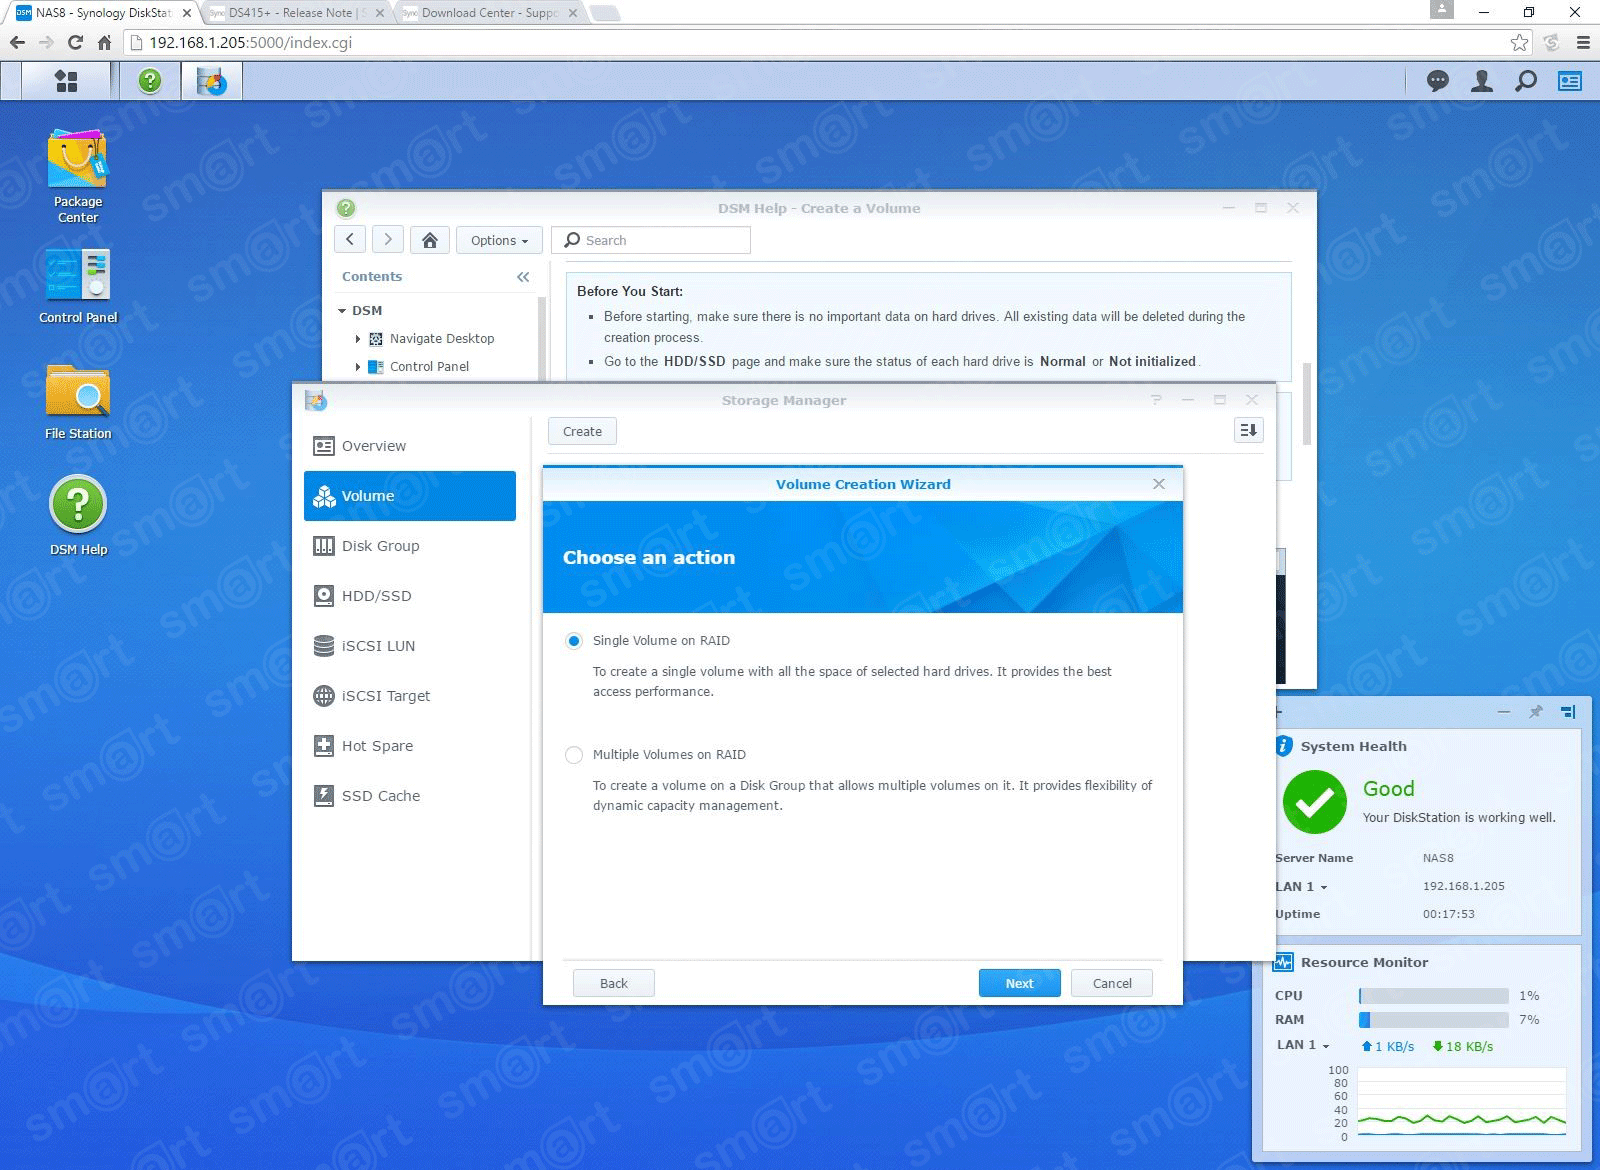Open the Options dropdown in DSM Help
The width and height of the screenshot is (1600, 1170).
coord(499,240)
